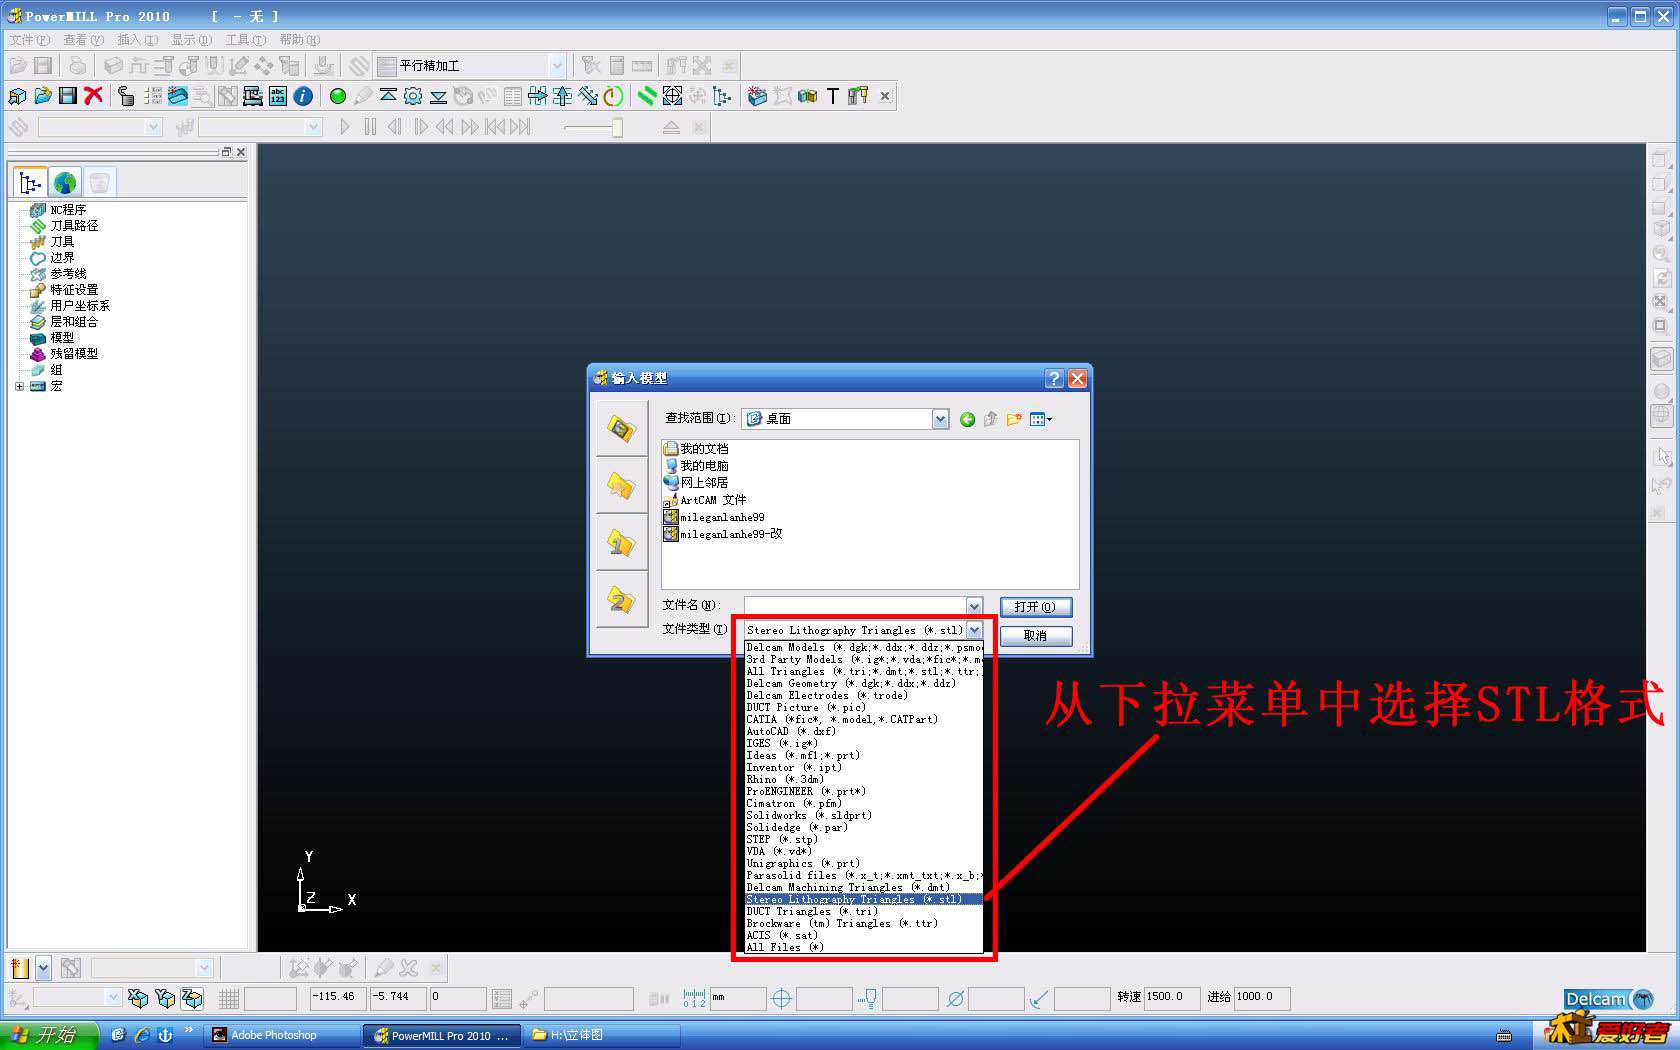Switch to Adobe Photoshop in taskbar
Screen dimensions: 1680x1050
point(283,1035)
